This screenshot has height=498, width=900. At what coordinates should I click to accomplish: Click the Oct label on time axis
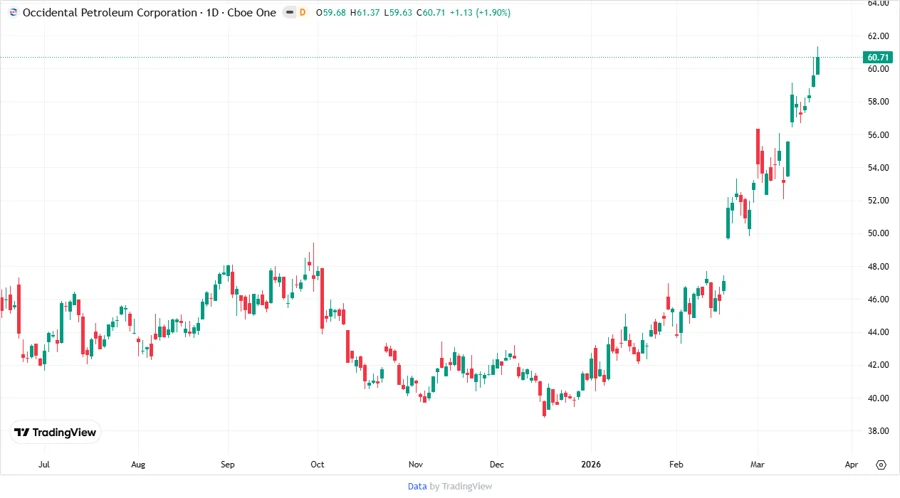317,465
